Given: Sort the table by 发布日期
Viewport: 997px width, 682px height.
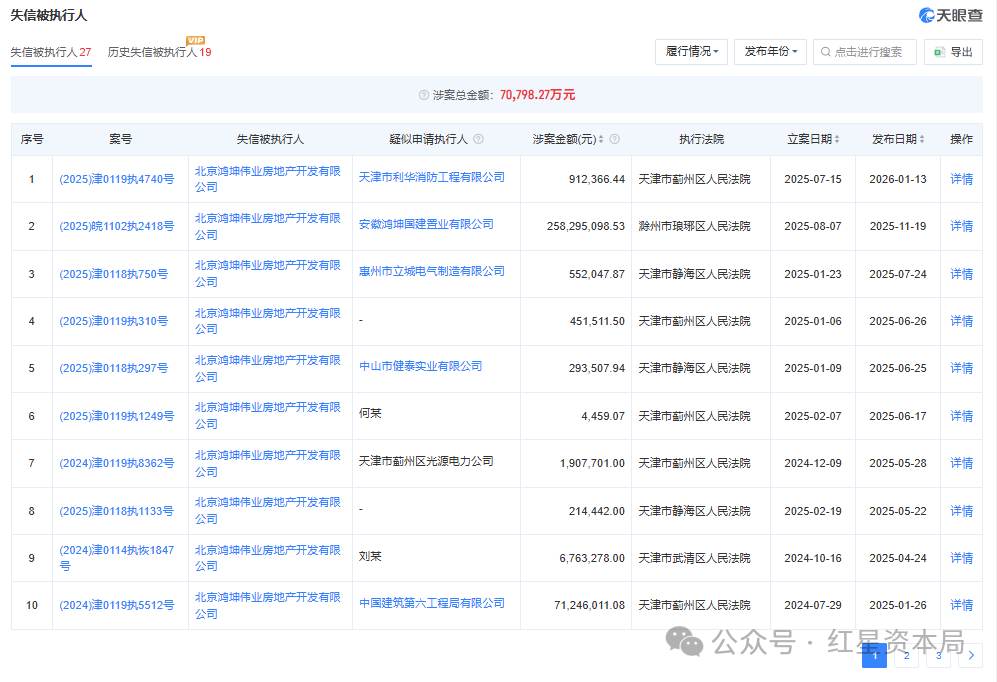Looking at the screenshot, I should pyautogui.click(x=897, y=140).
